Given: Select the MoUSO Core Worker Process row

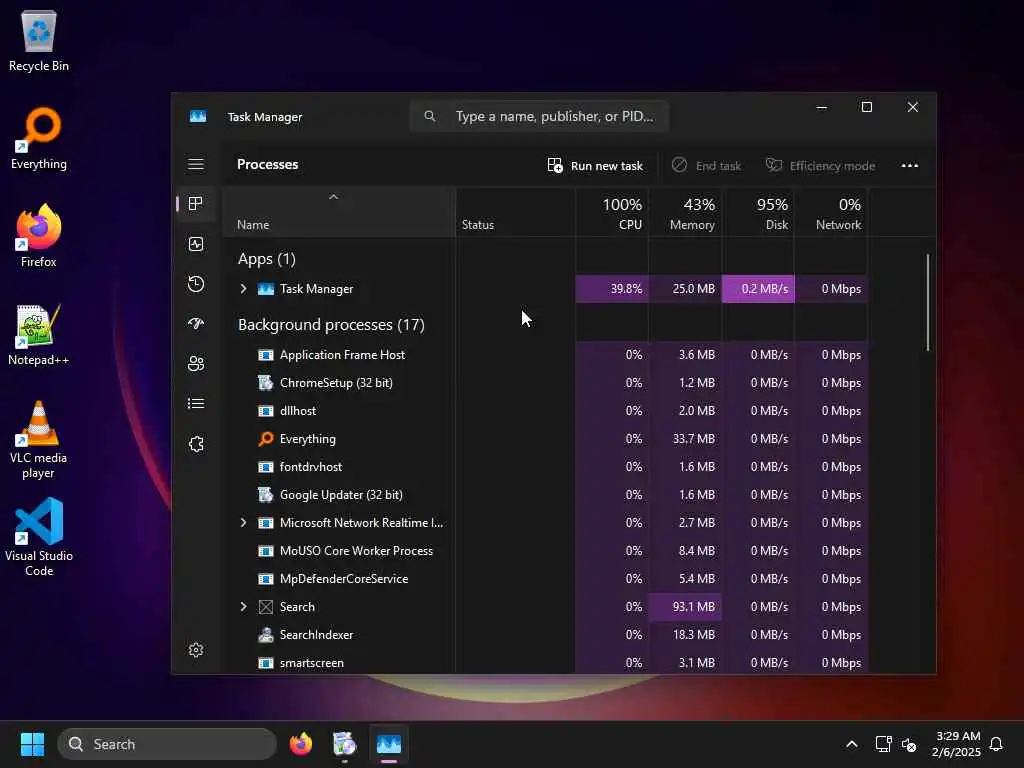Looking at the screenshot, I should (x=545, y=551).
